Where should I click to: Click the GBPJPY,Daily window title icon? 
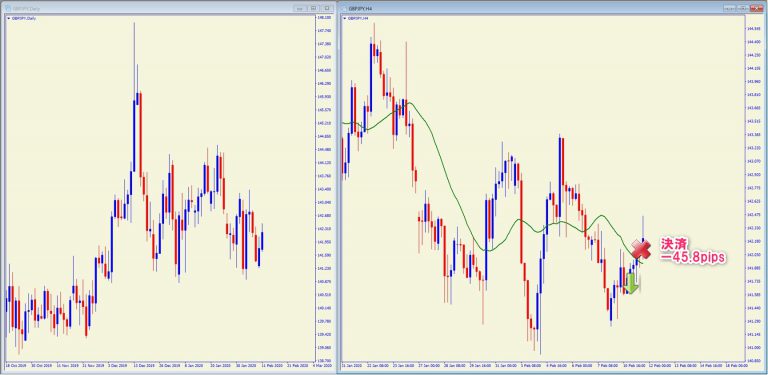coord(8,8)
